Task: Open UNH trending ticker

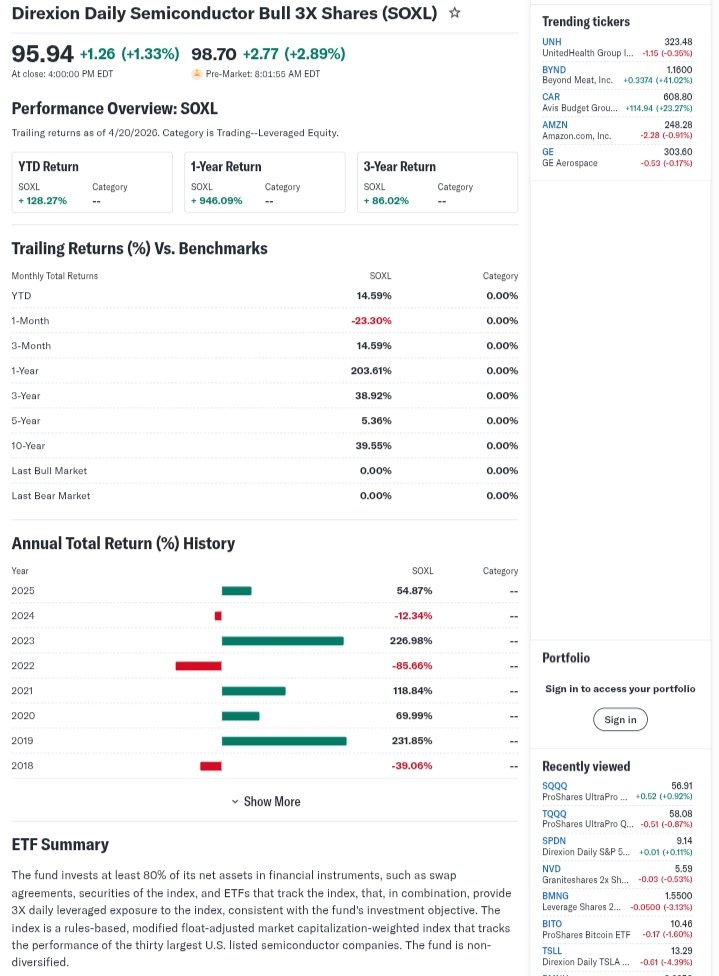Action: point(552,42)
